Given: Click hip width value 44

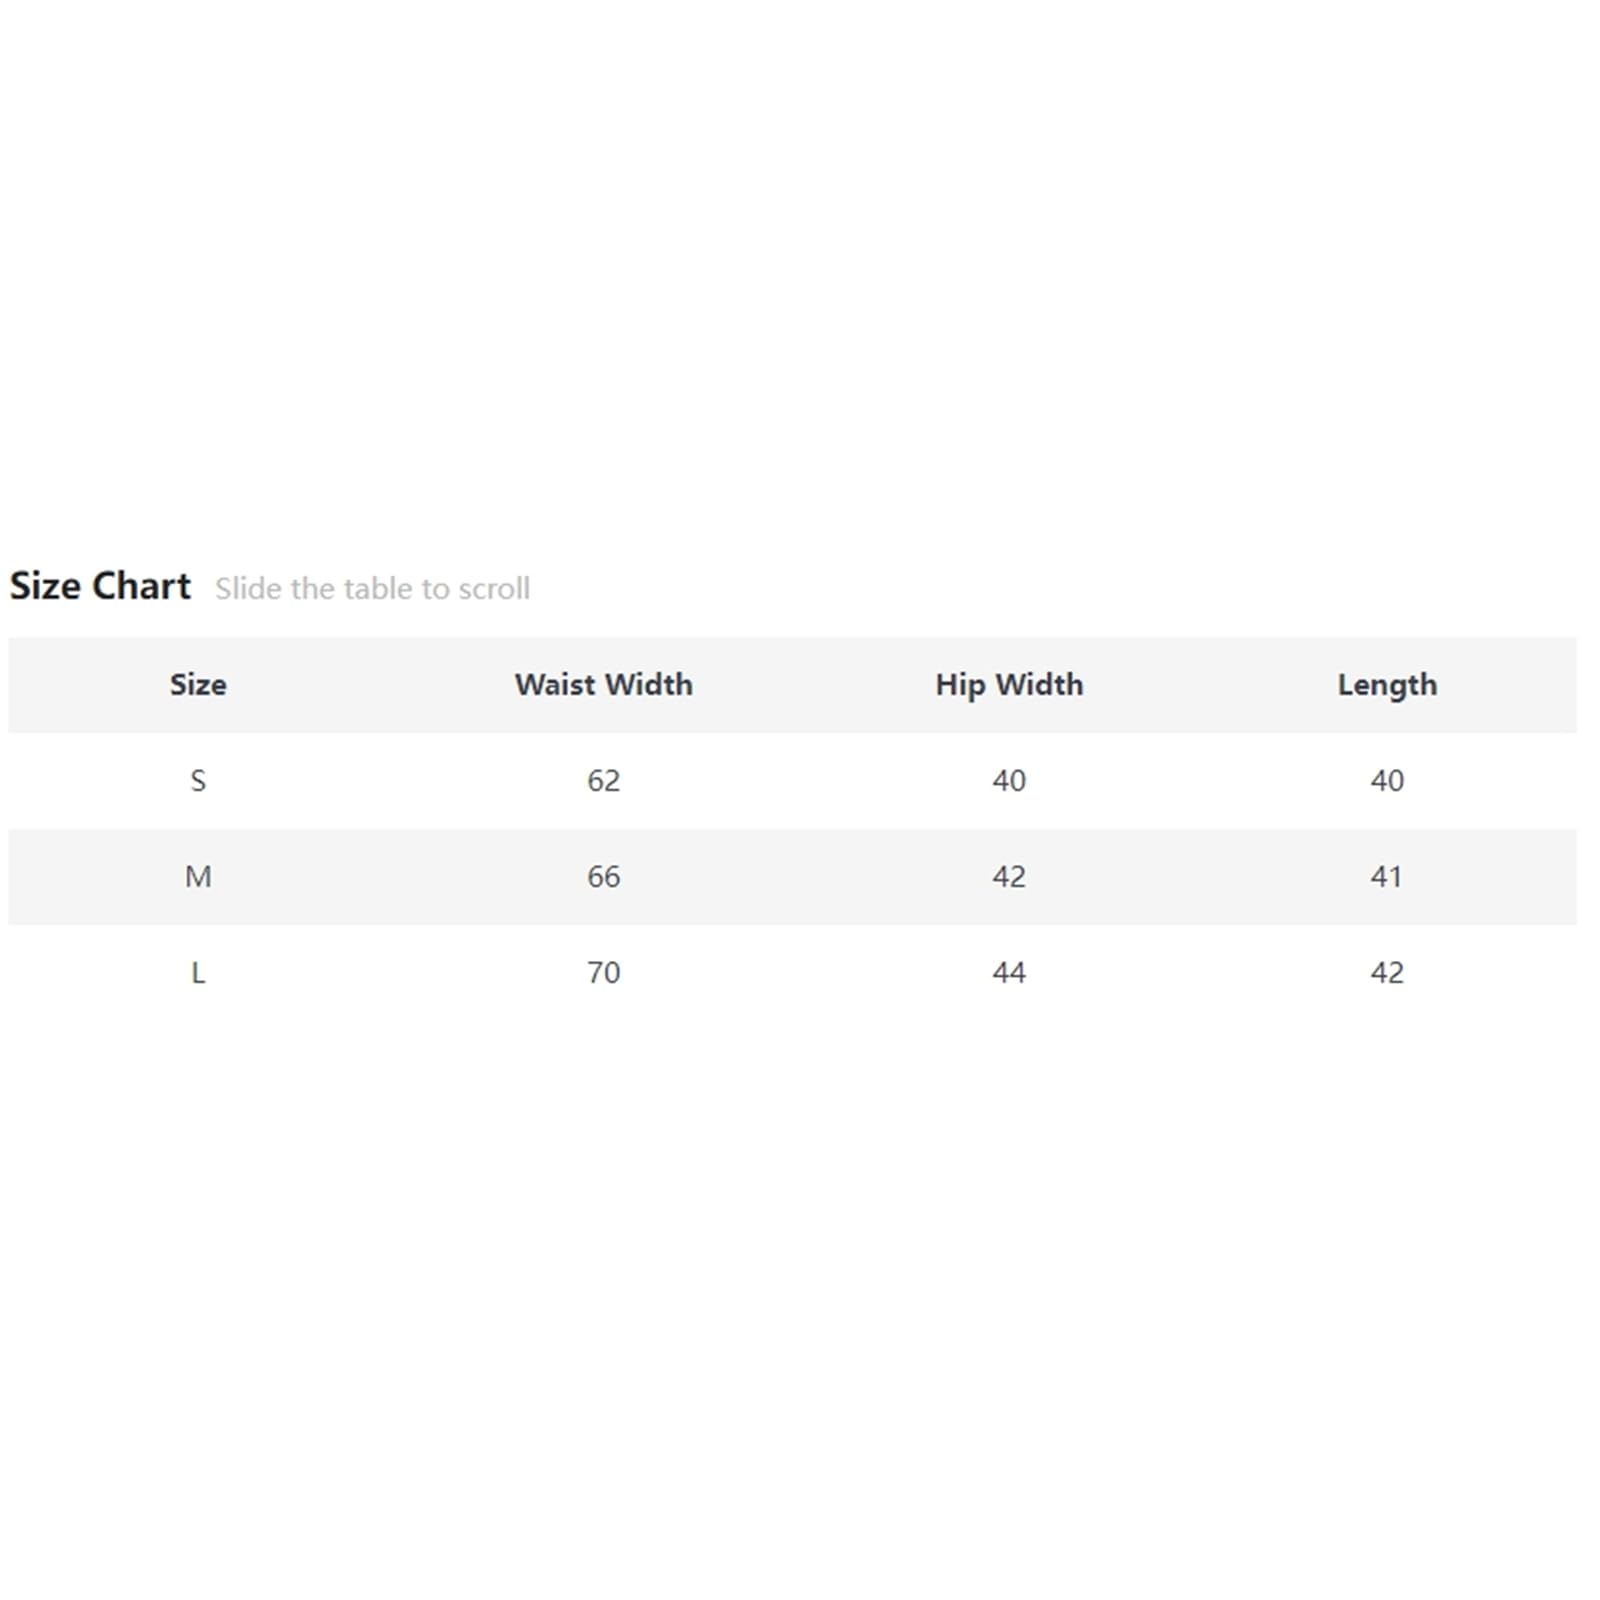Looking at the screenshot, I should click(x=1009, y=972).
